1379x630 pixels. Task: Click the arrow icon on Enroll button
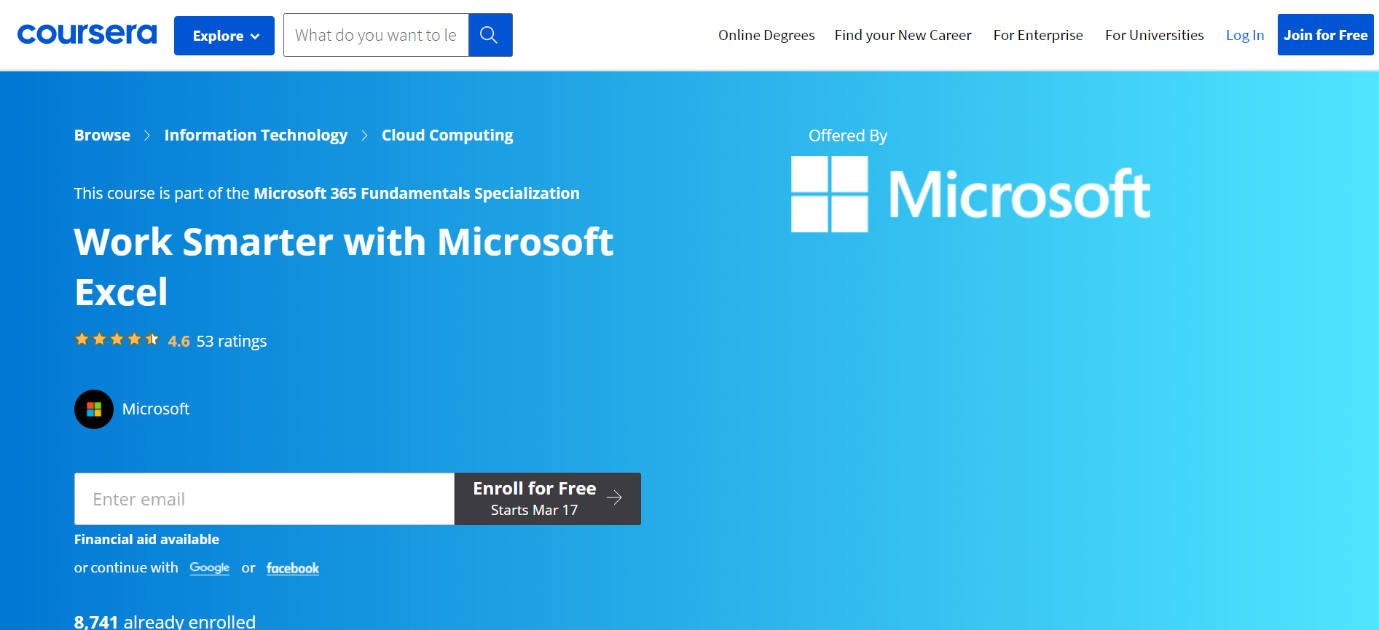click(615, 498)
